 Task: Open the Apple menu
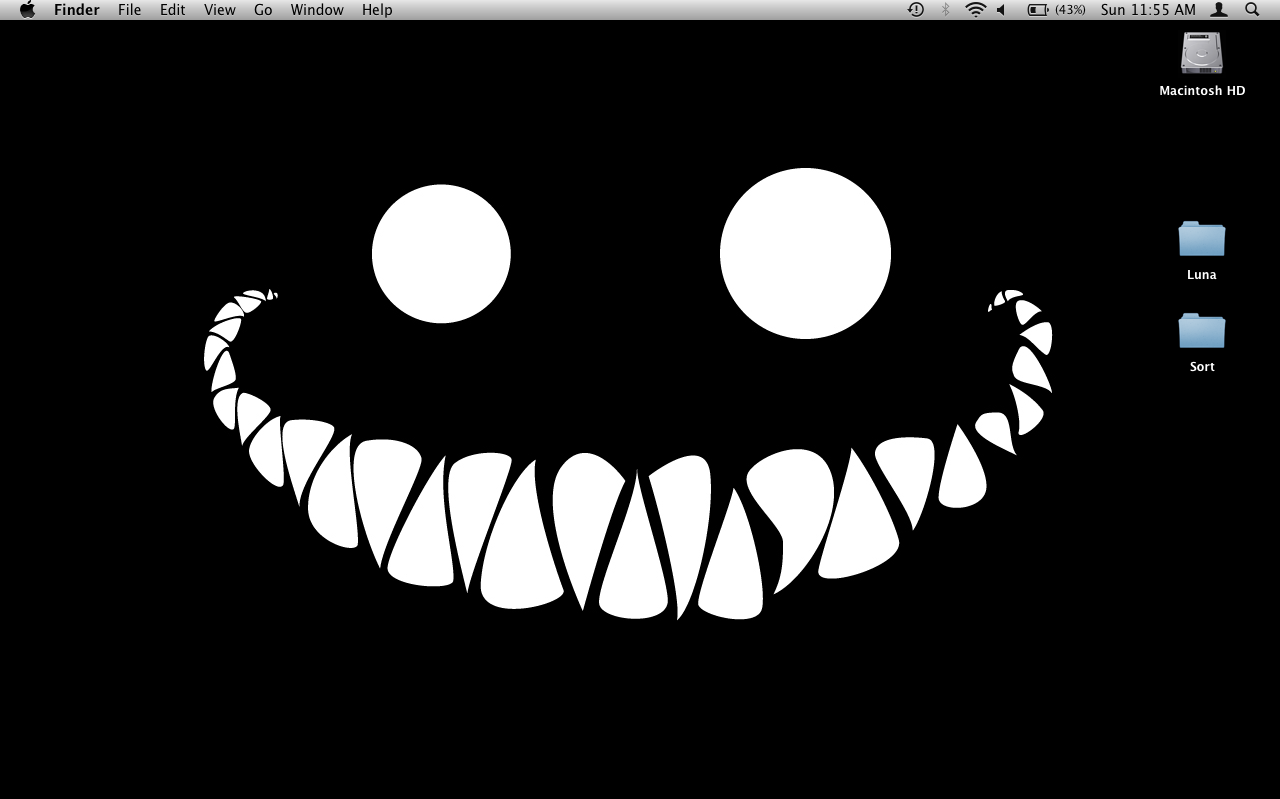pyautogui.click(x=27, y=10)
